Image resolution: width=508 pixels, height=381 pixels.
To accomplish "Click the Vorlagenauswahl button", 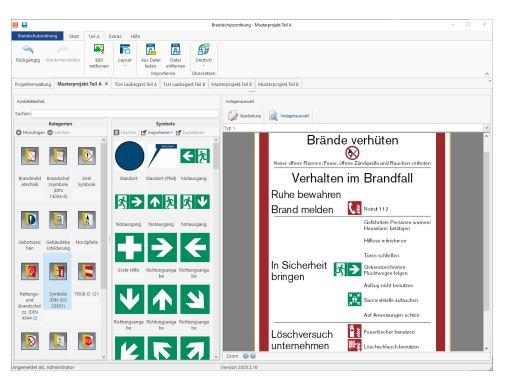I will 289,116.
